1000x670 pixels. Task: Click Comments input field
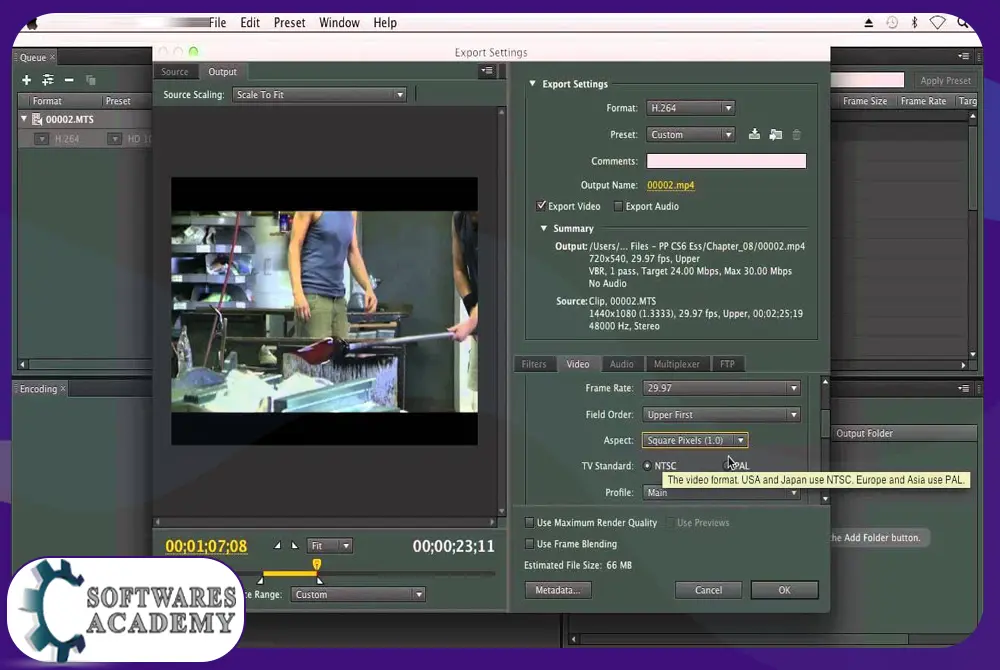(726, 161)
